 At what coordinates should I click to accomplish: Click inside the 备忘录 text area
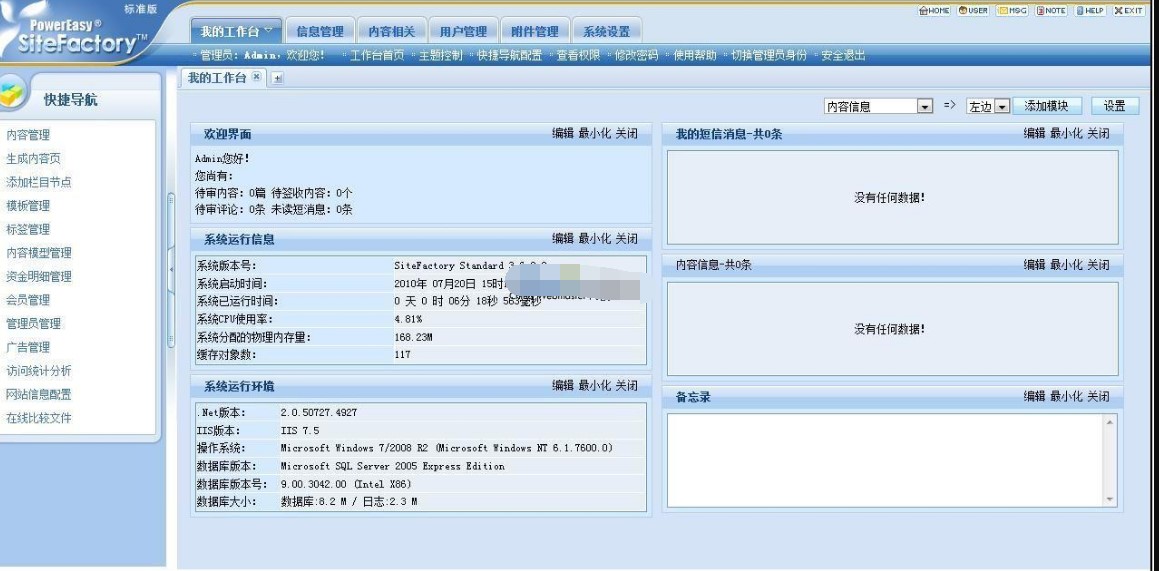(885, 460)
